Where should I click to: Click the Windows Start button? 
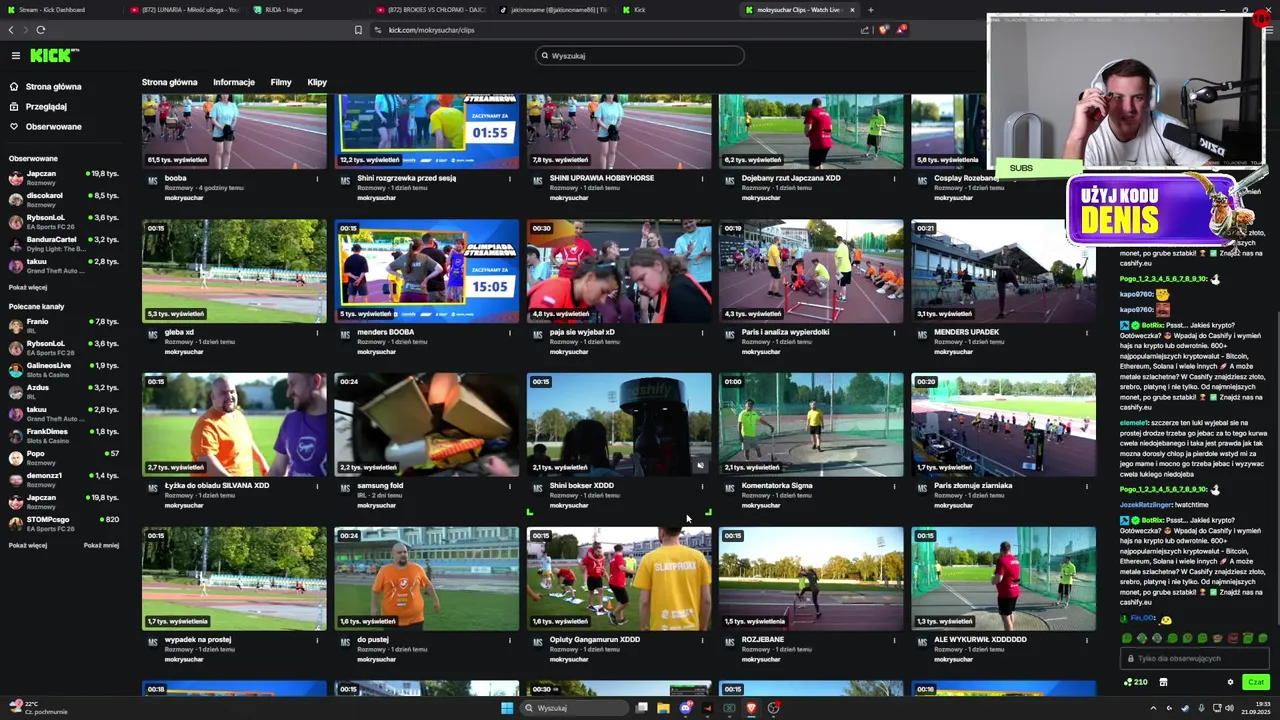pos(507,708)
